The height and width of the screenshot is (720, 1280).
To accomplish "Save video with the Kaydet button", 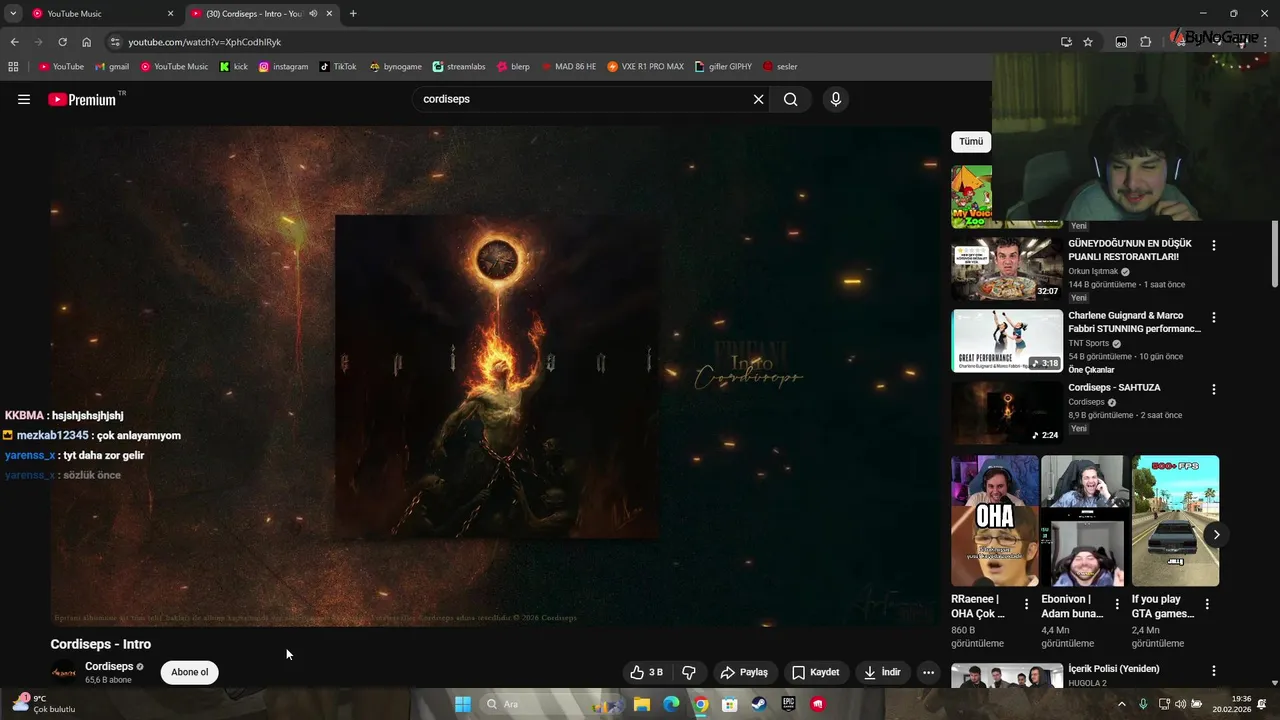I will (815, 672).
